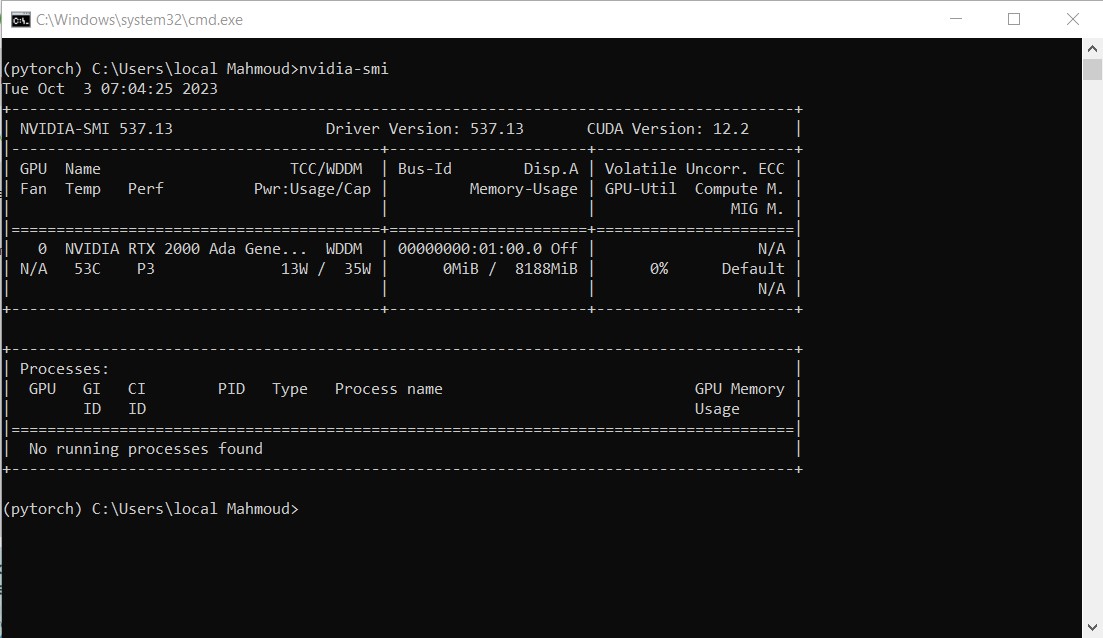Maximize the cmd.exe window
This screenshot has width=1103, height=638.
coord(1014,19)
